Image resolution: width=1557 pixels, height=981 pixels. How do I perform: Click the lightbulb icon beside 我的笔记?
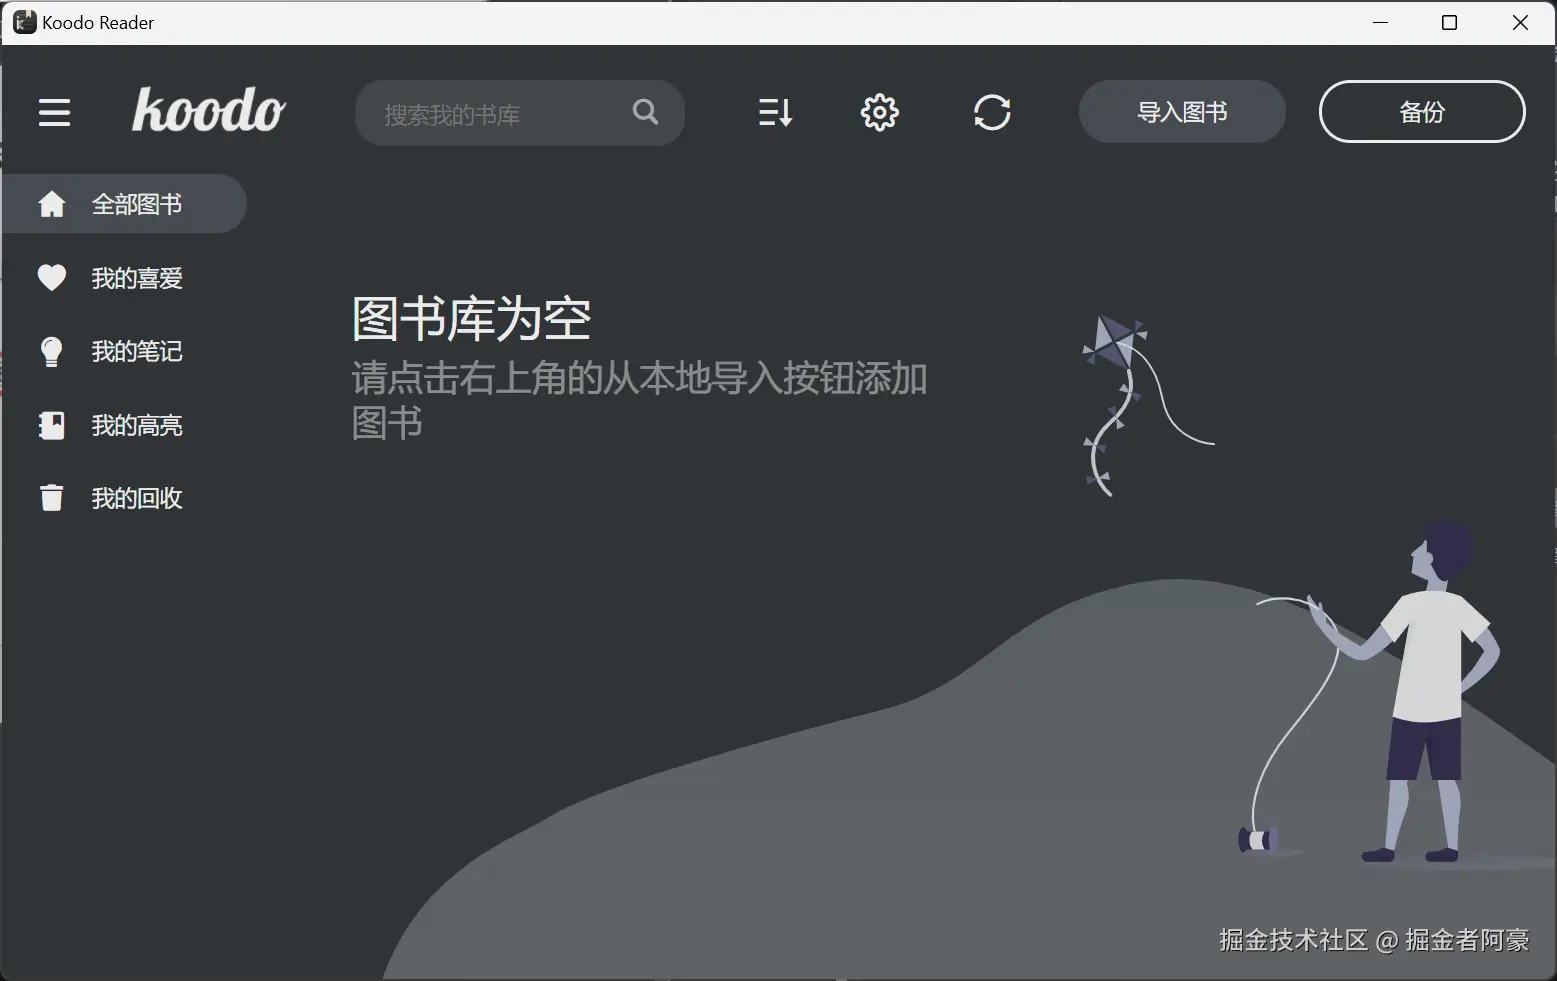[x=51, y=352]
